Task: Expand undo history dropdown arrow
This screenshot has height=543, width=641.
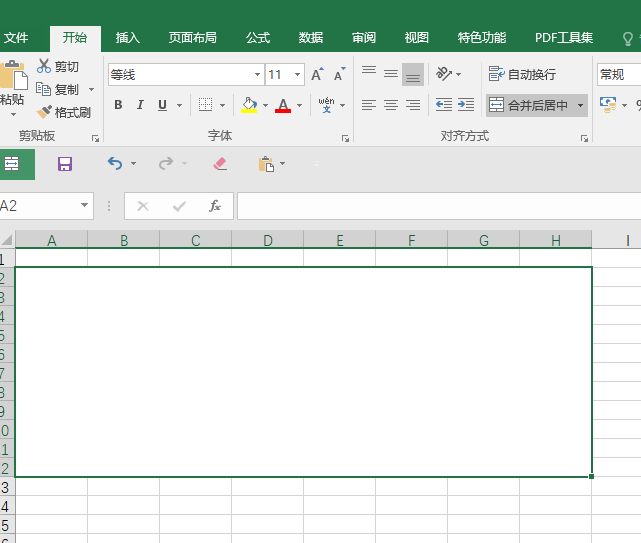Action: [x=134, y=164]
